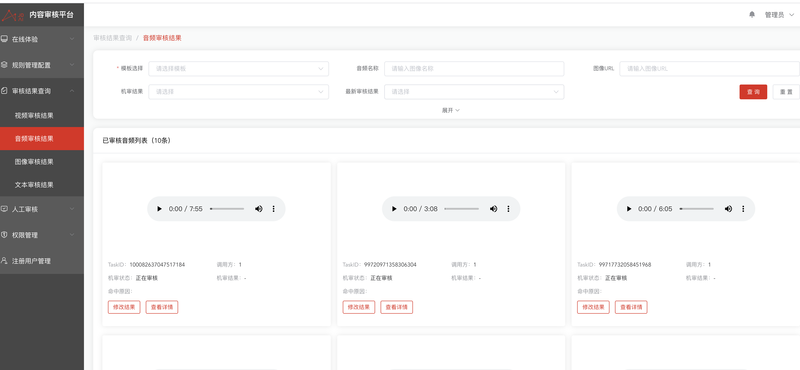Click 修改结果 for TaskID 100082637047517184

pyautogui.click(x=124, y=307)
